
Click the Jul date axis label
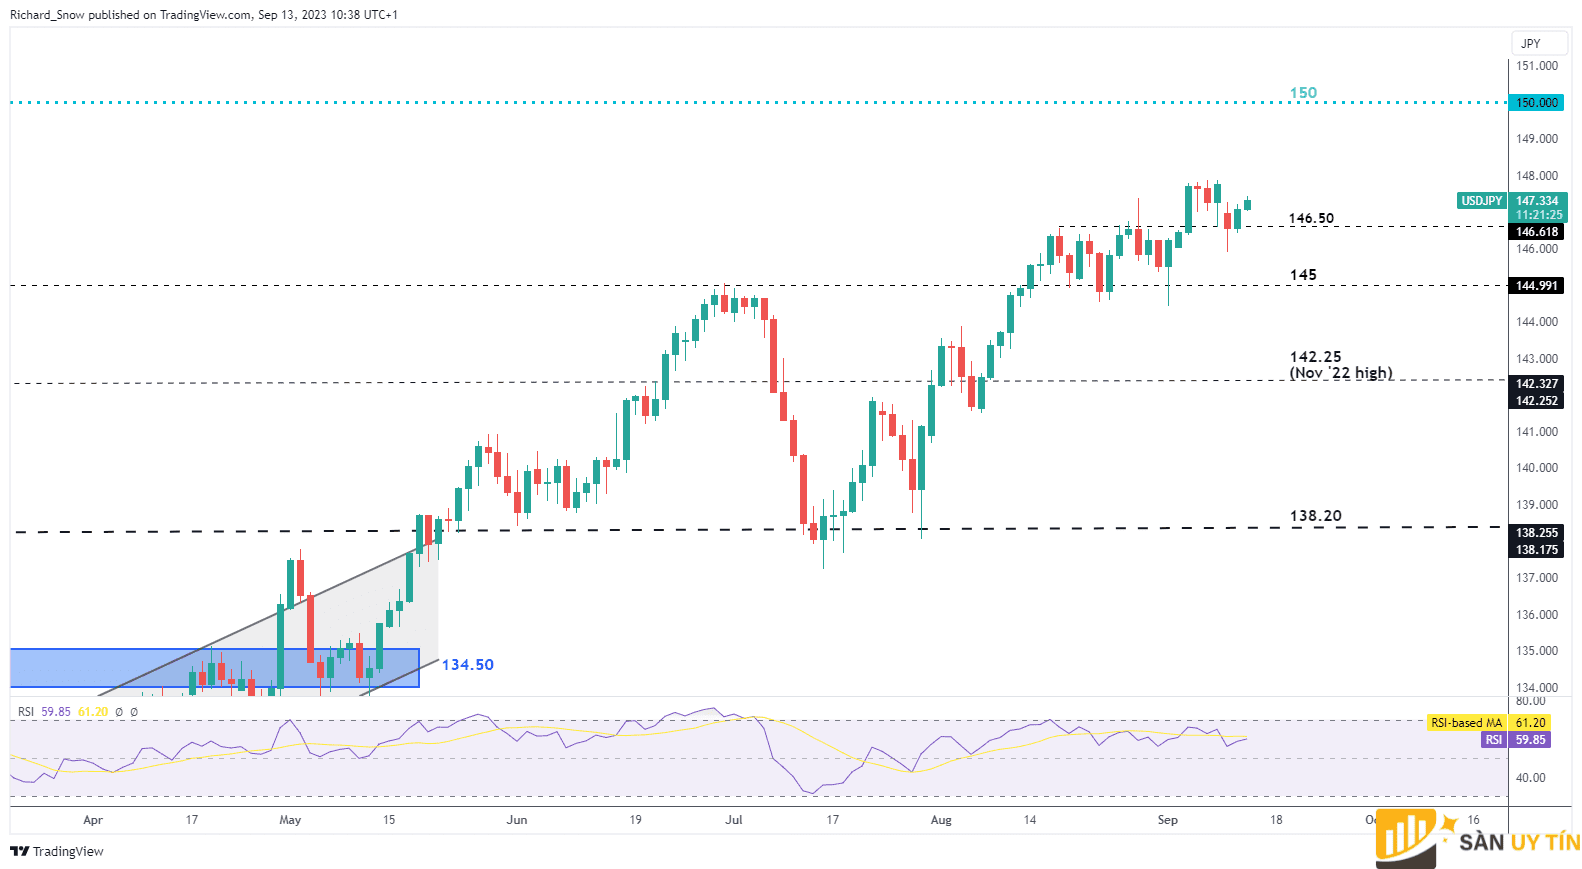pyautogui.click(x=734, y=820)
